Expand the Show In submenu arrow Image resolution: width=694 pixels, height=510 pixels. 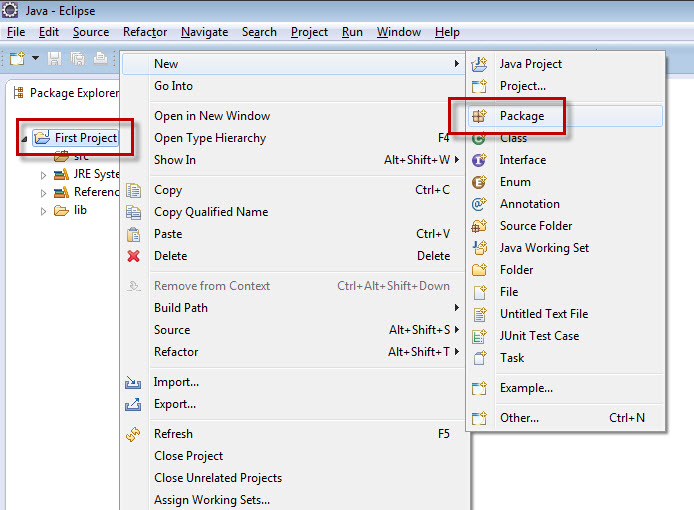pos(457,159)
